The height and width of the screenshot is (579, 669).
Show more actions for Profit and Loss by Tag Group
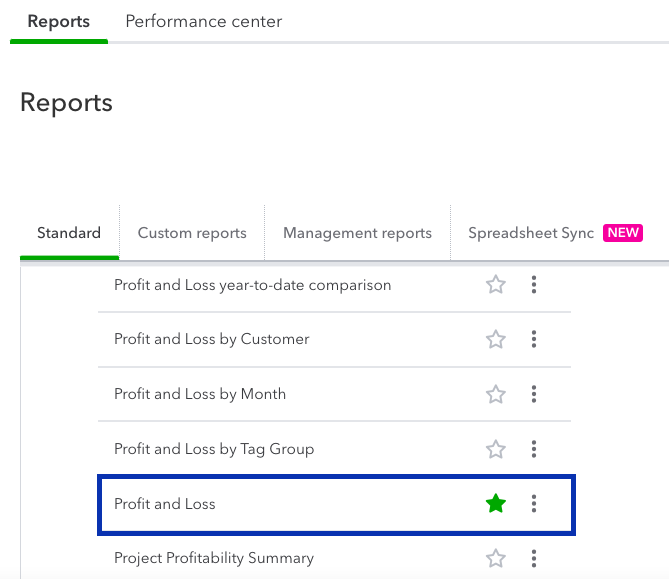coord(534,449)
